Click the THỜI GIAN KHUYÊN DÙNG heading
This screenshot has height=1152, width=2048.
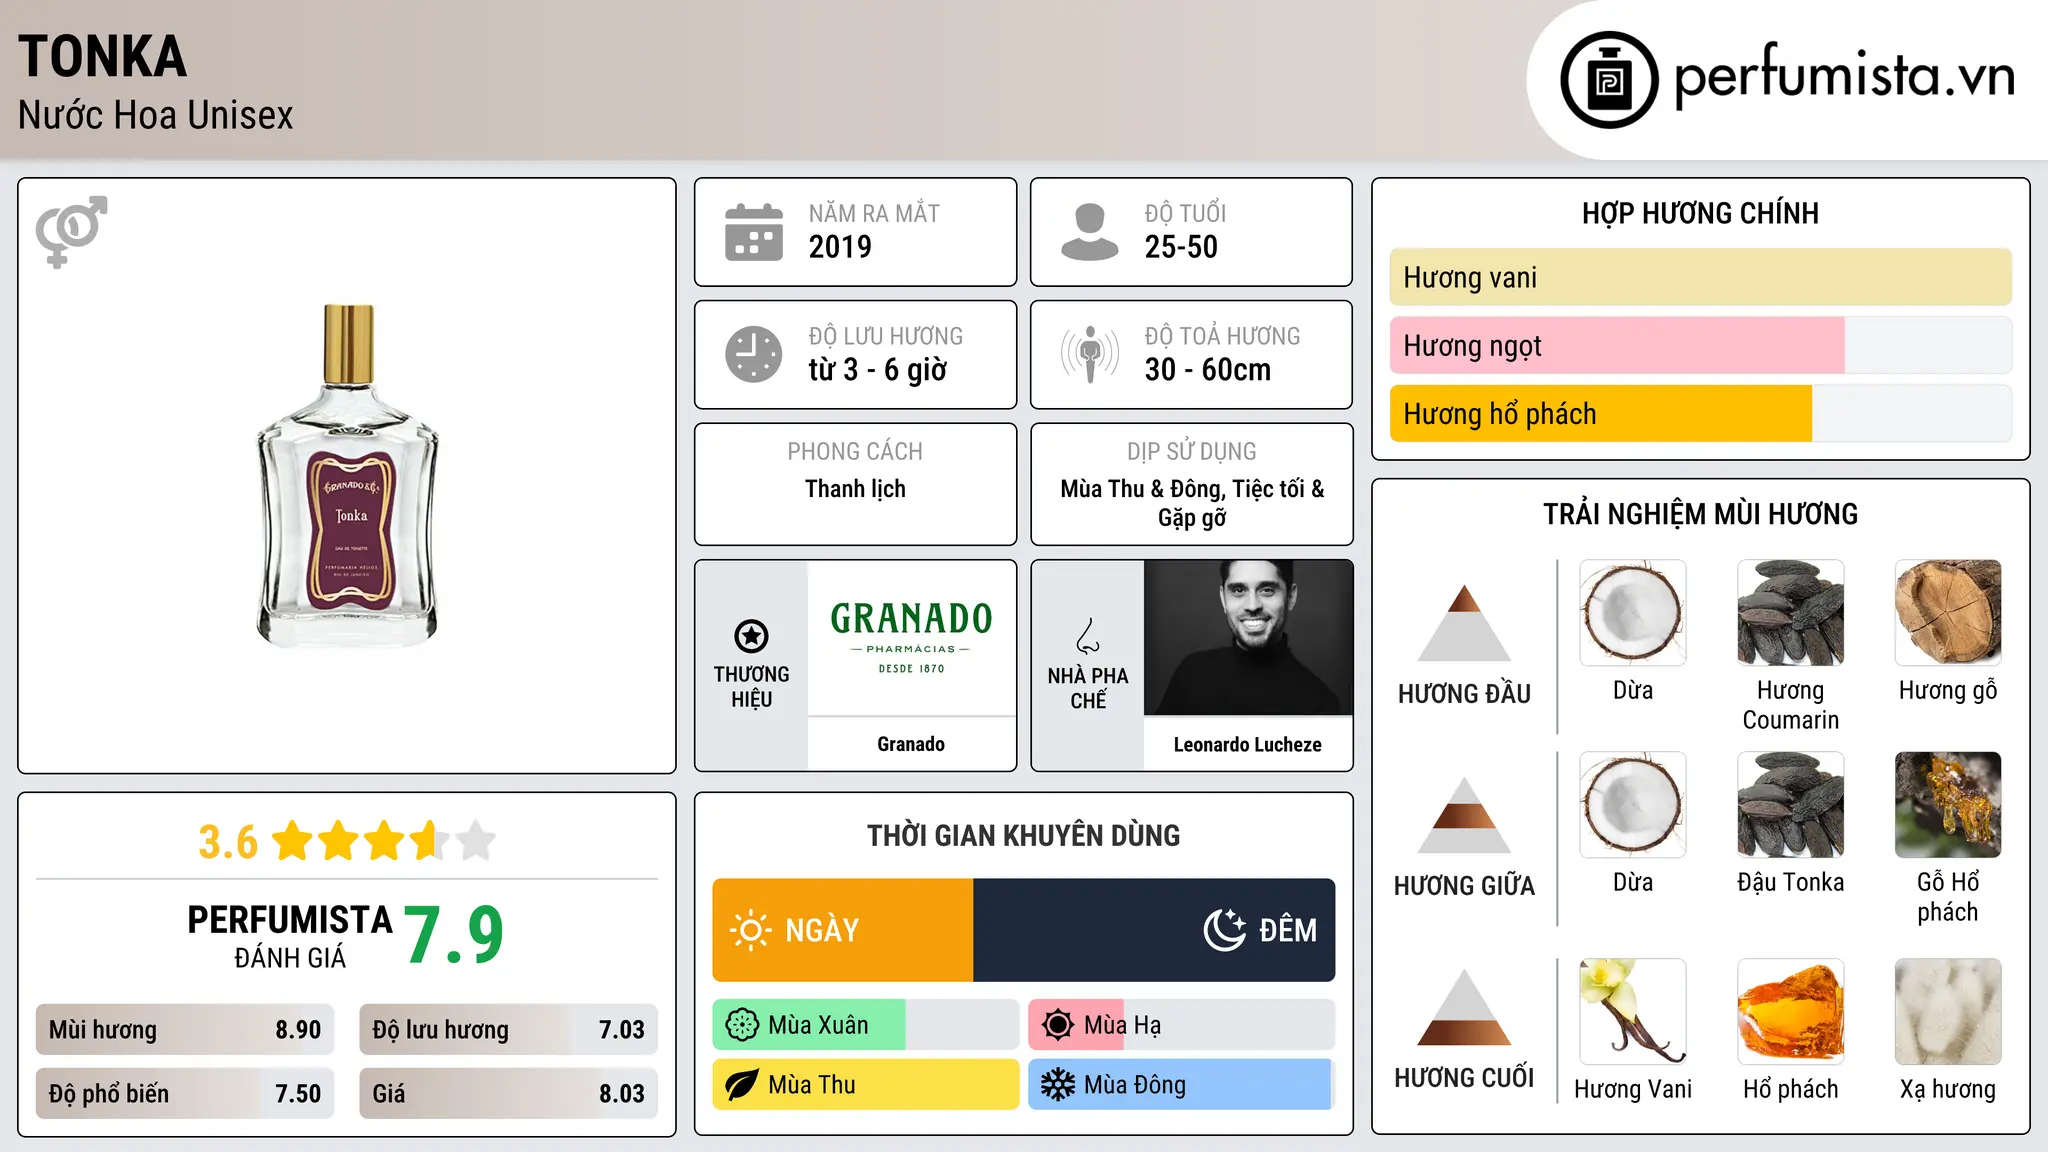tap(1024, 835)
